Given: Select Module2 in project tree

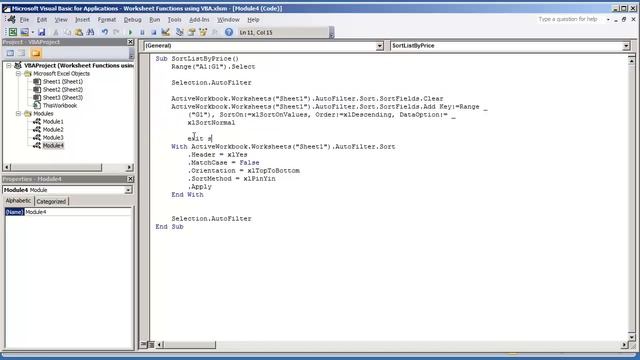Looking at the screenshot, I should point(53,129).
